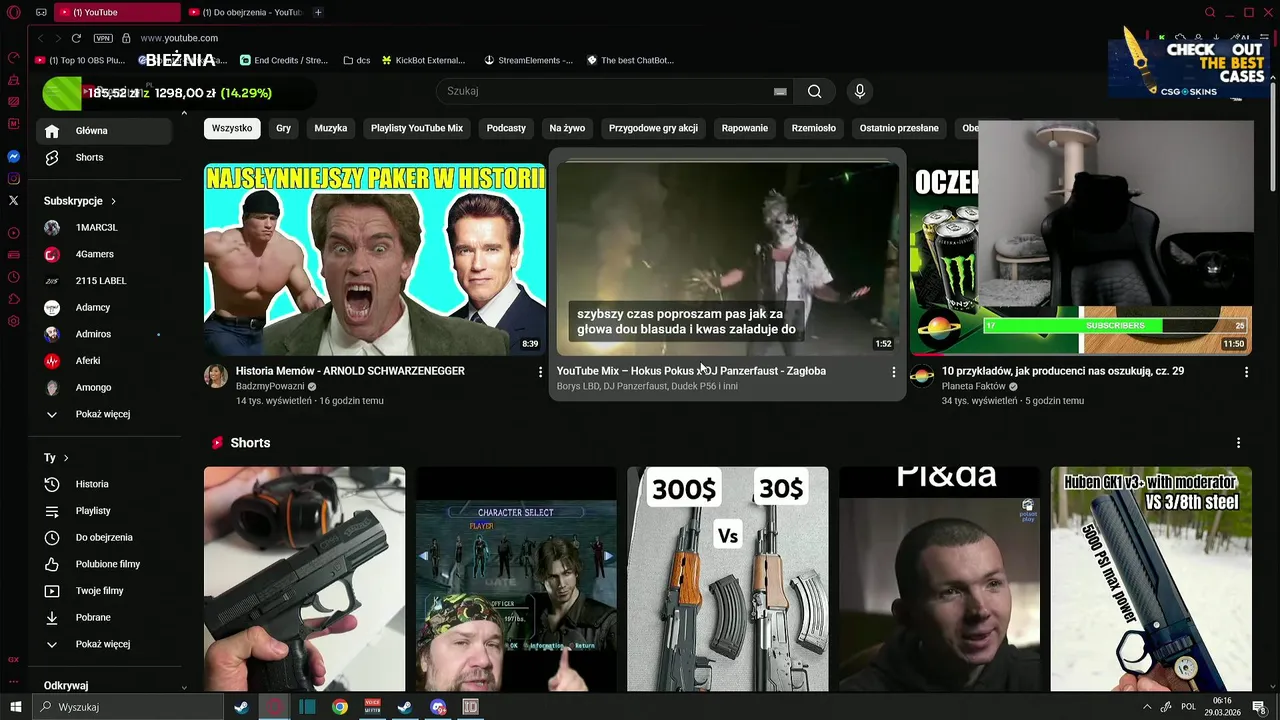
Task: Click the search magnifier button
Action: click(815, 91)
